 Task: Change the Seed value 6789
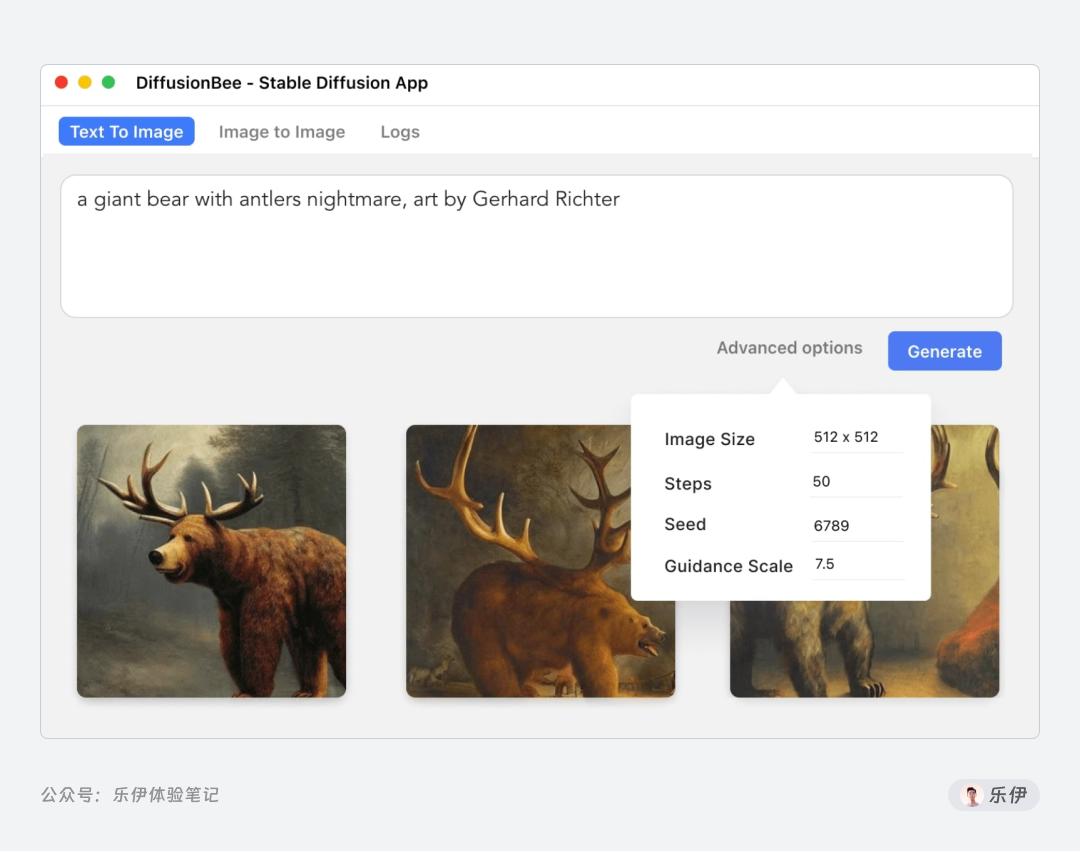point(855,525)
